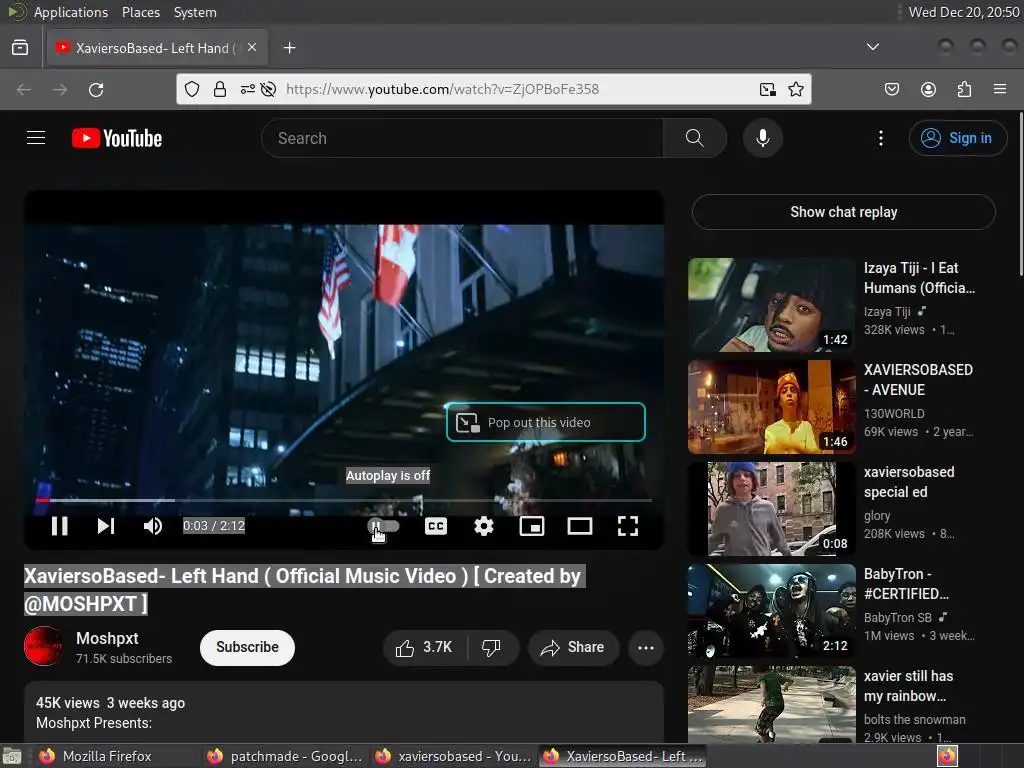1024x768 pixels.
Task: Pause the video with the pause button
Action: [59, 526]
